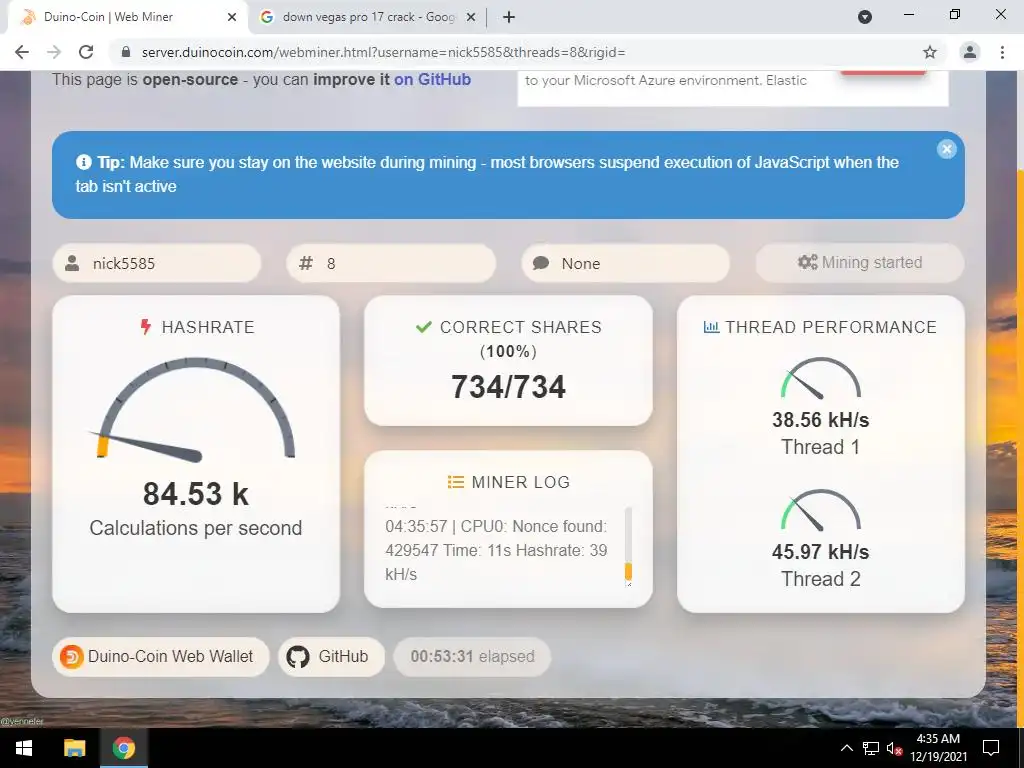Click the gears icon beside Mining started

[x=808, y=262]
